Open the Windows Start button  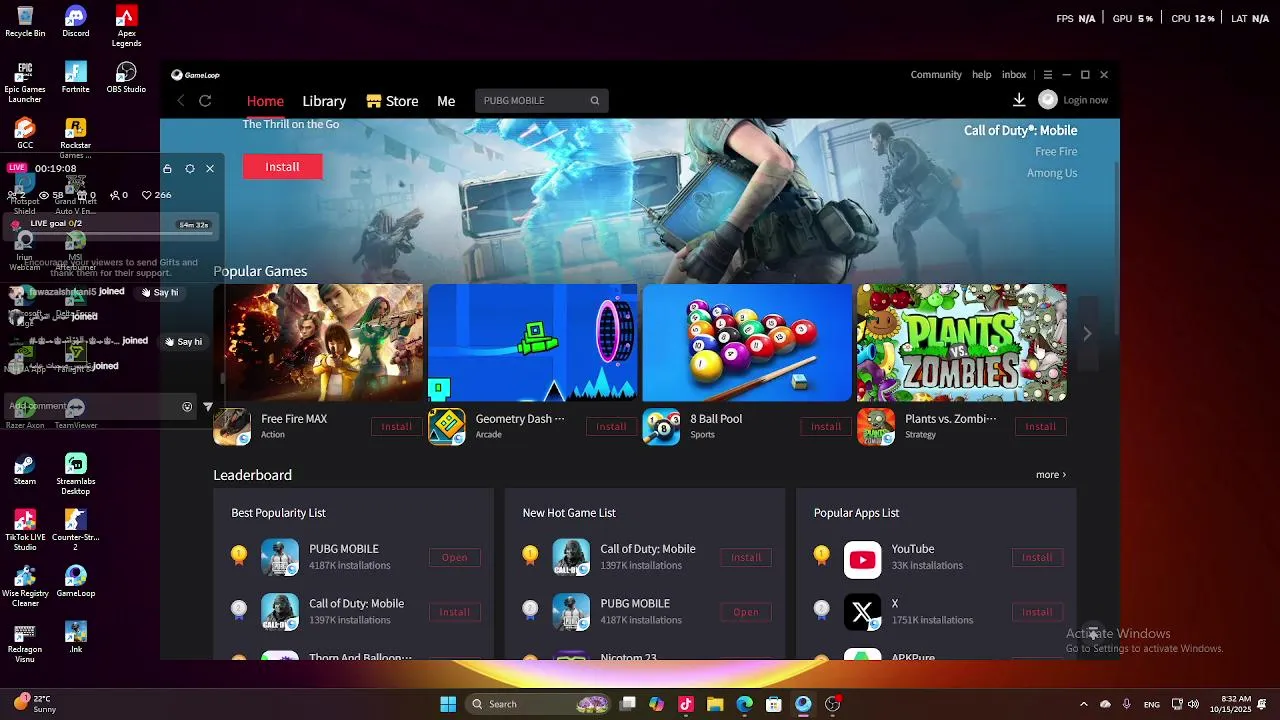(448, 704)
